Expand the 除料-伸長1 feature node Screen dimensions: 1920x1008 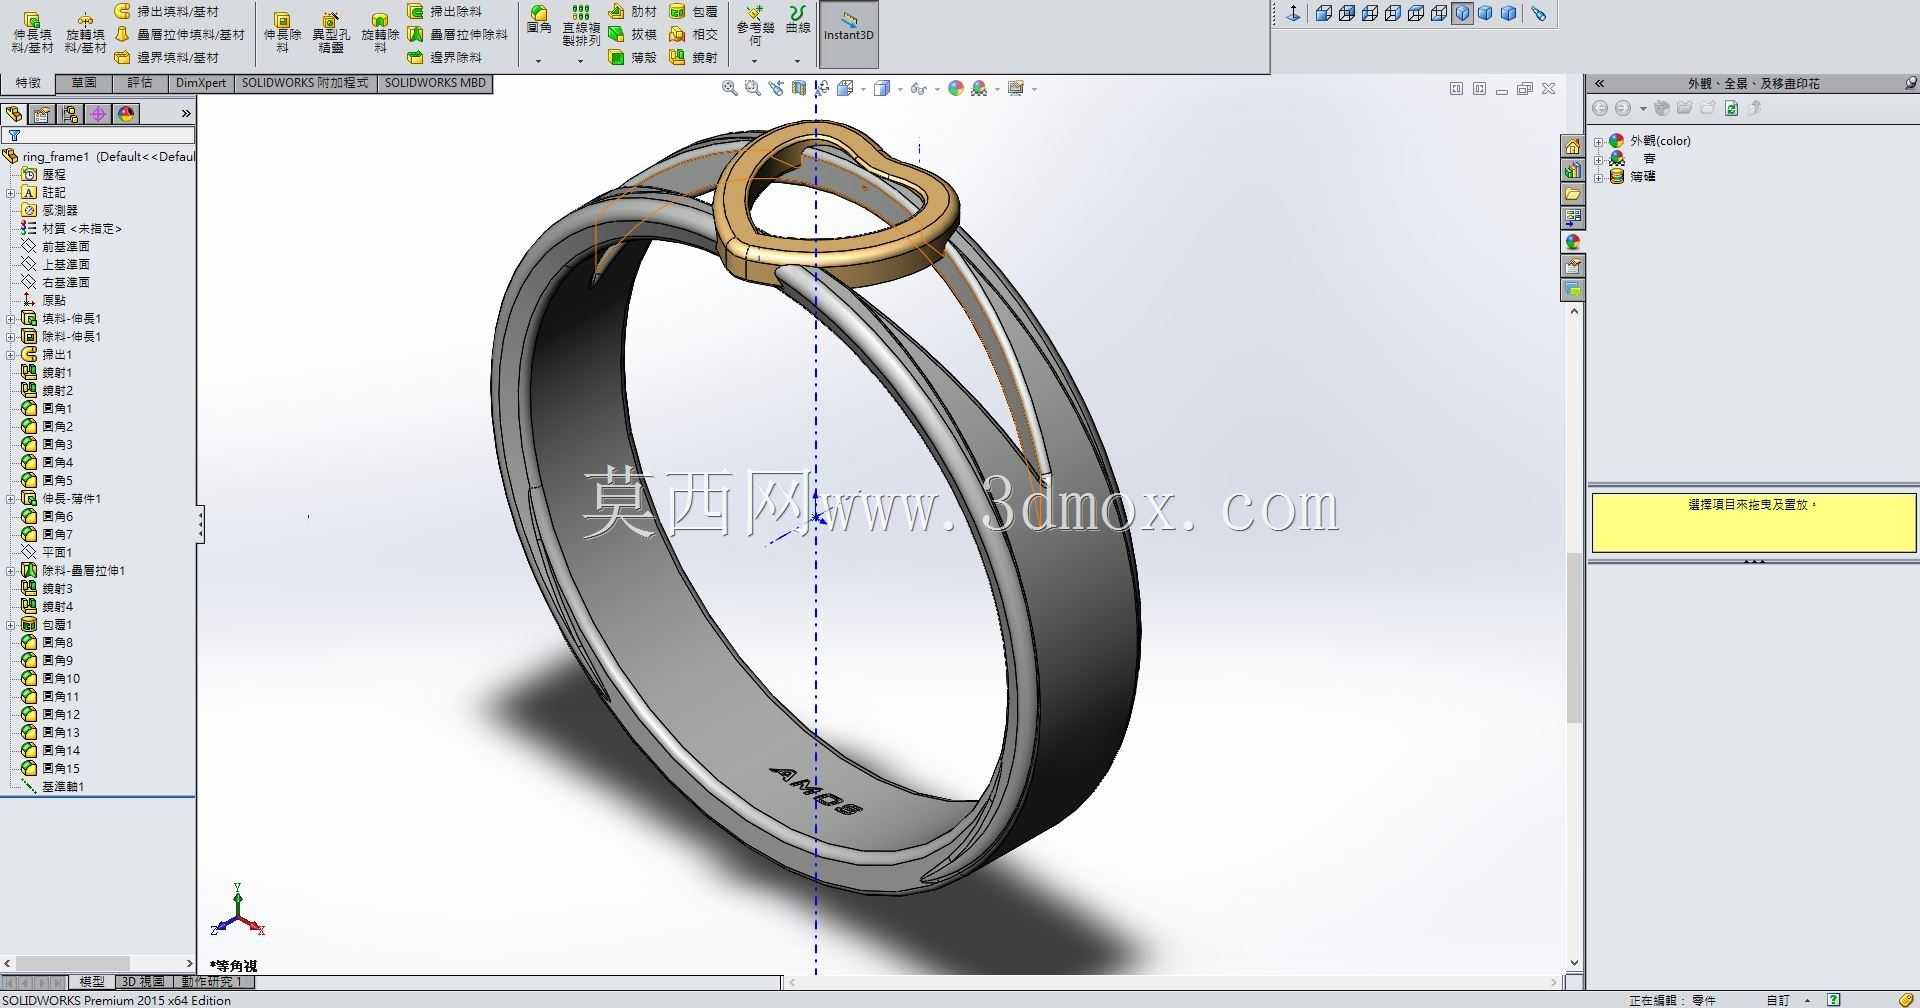pos(11,336)
